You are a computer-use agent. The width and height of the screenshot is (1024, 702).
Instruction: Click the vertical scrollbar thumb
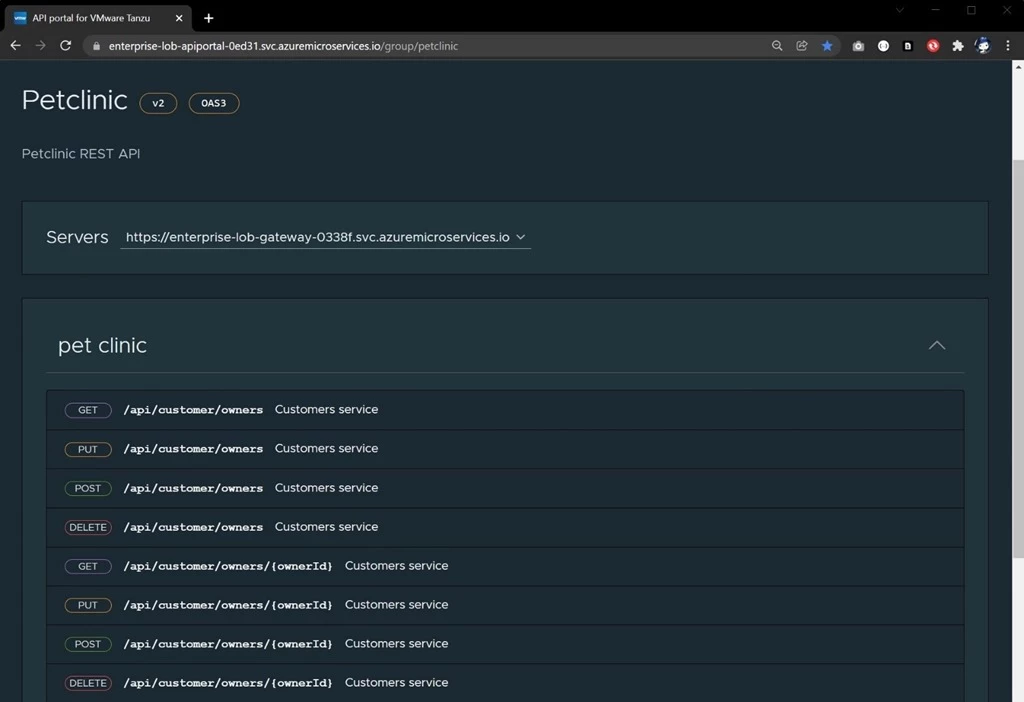(1018, 358)
